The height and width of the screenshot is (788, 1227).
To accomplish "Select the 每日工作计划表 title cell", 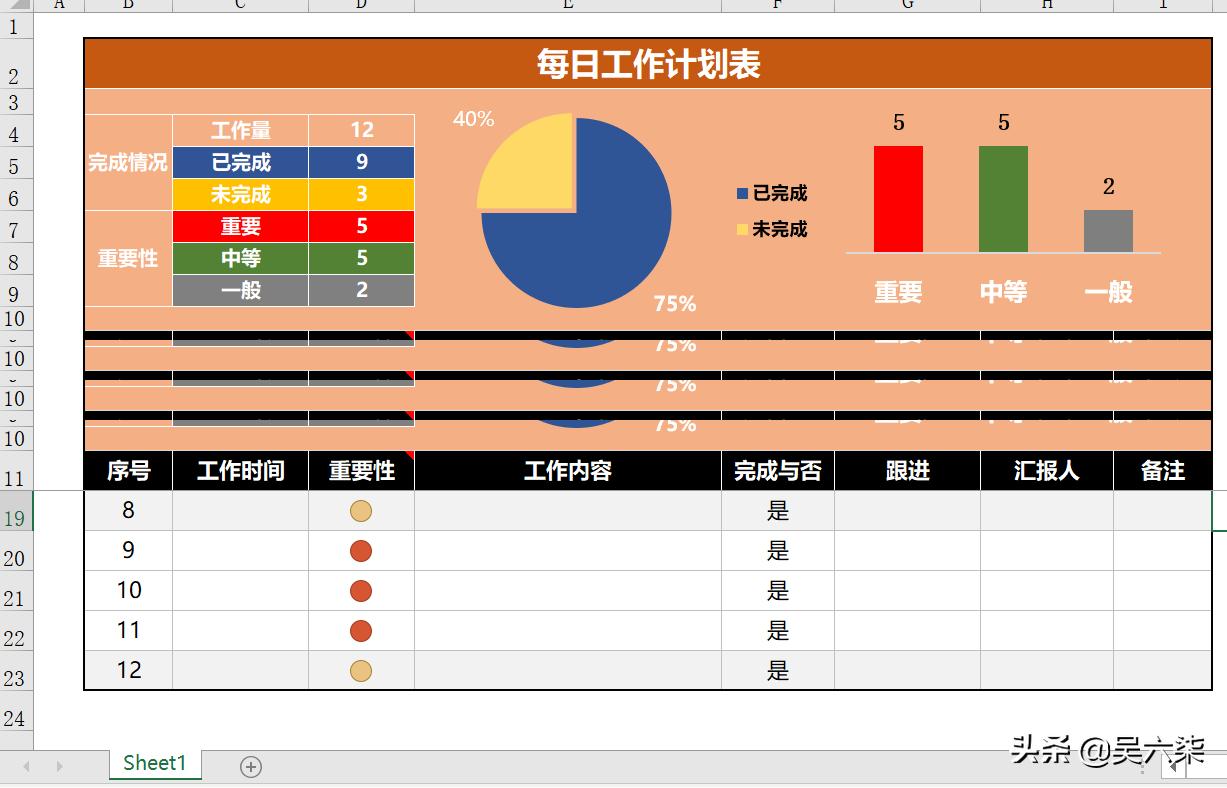I will [x=648, y=63].
